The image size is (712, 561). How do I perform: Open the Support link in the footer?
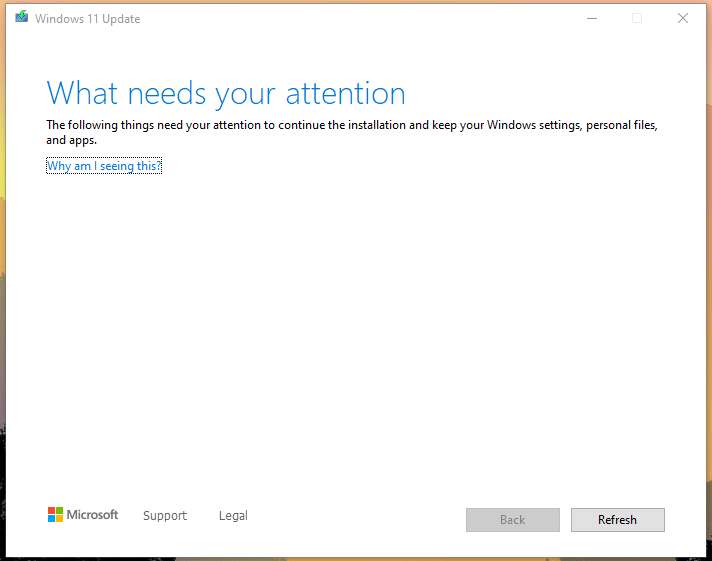165,516
